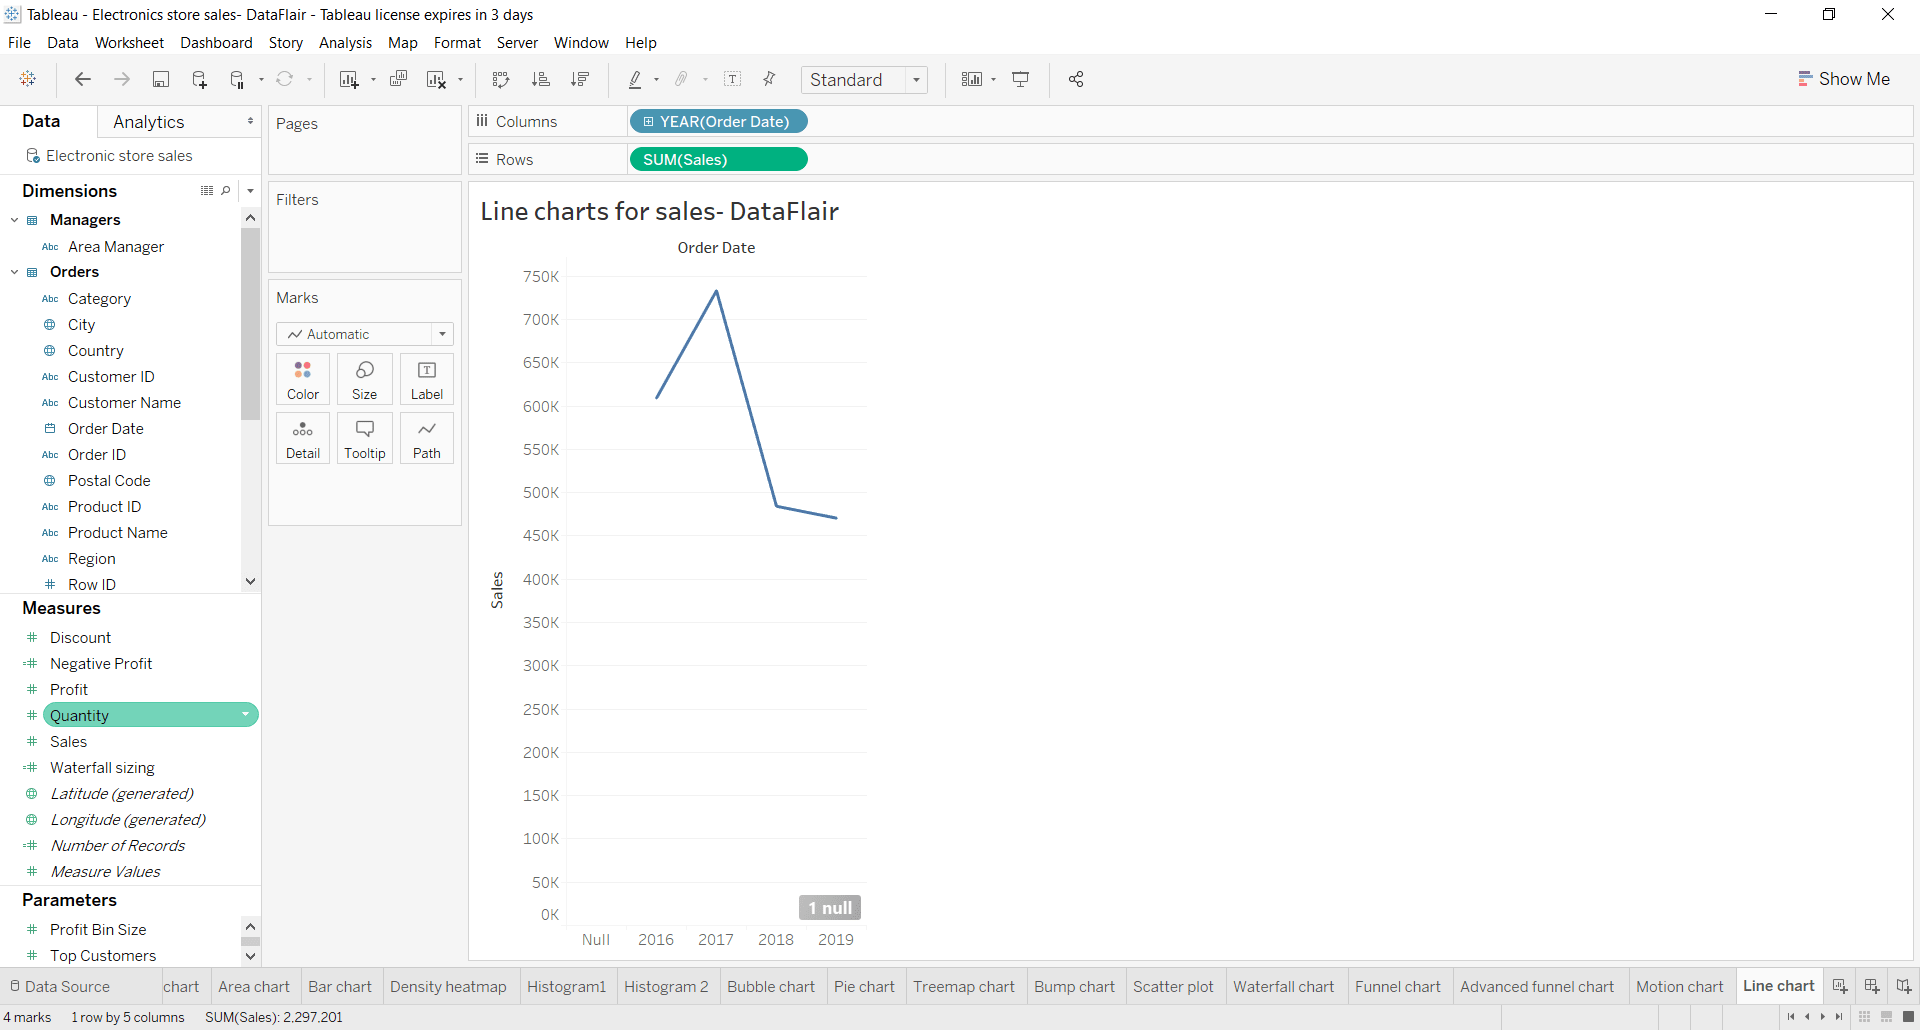This screenshot has width=1920, height=1030.
Task: Open the Tooltip marks card
Action: (x=365, y=438)
